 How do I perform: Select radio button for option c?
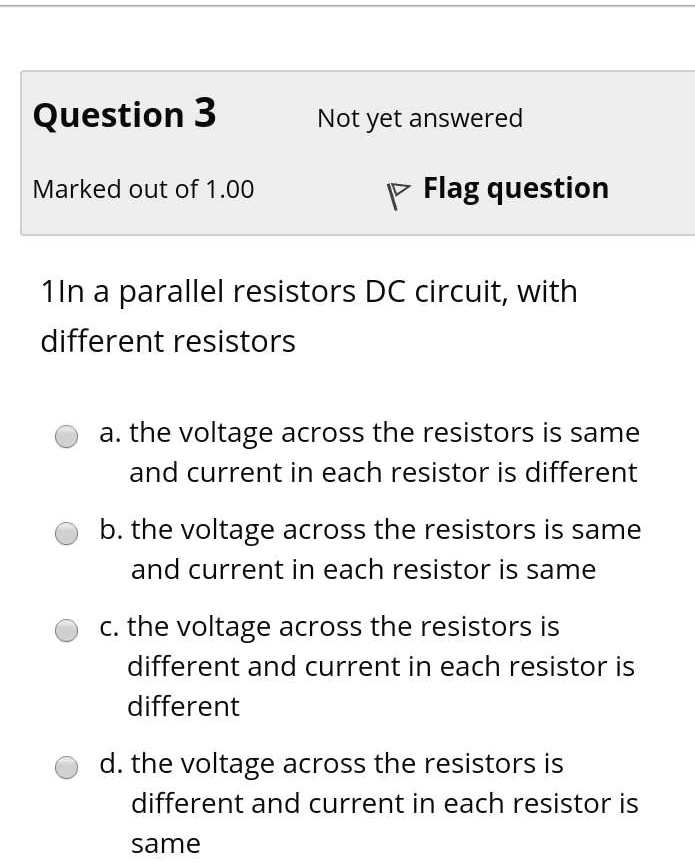66,630
